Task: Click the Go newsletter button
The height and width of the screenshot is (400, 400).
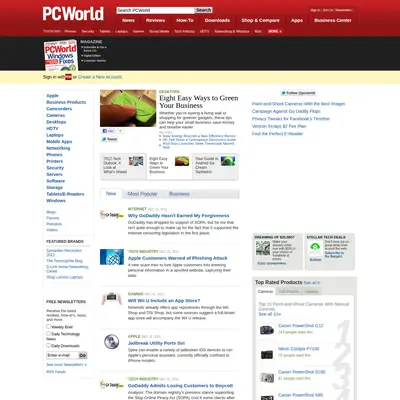Action: 83,355
